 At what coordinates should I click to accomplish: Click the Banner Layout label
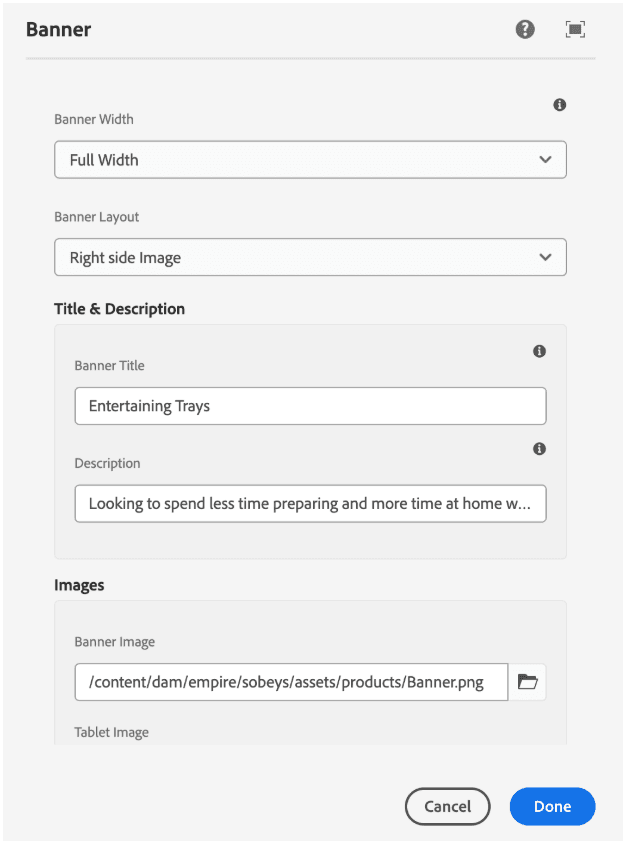click(x=97, y=217)
